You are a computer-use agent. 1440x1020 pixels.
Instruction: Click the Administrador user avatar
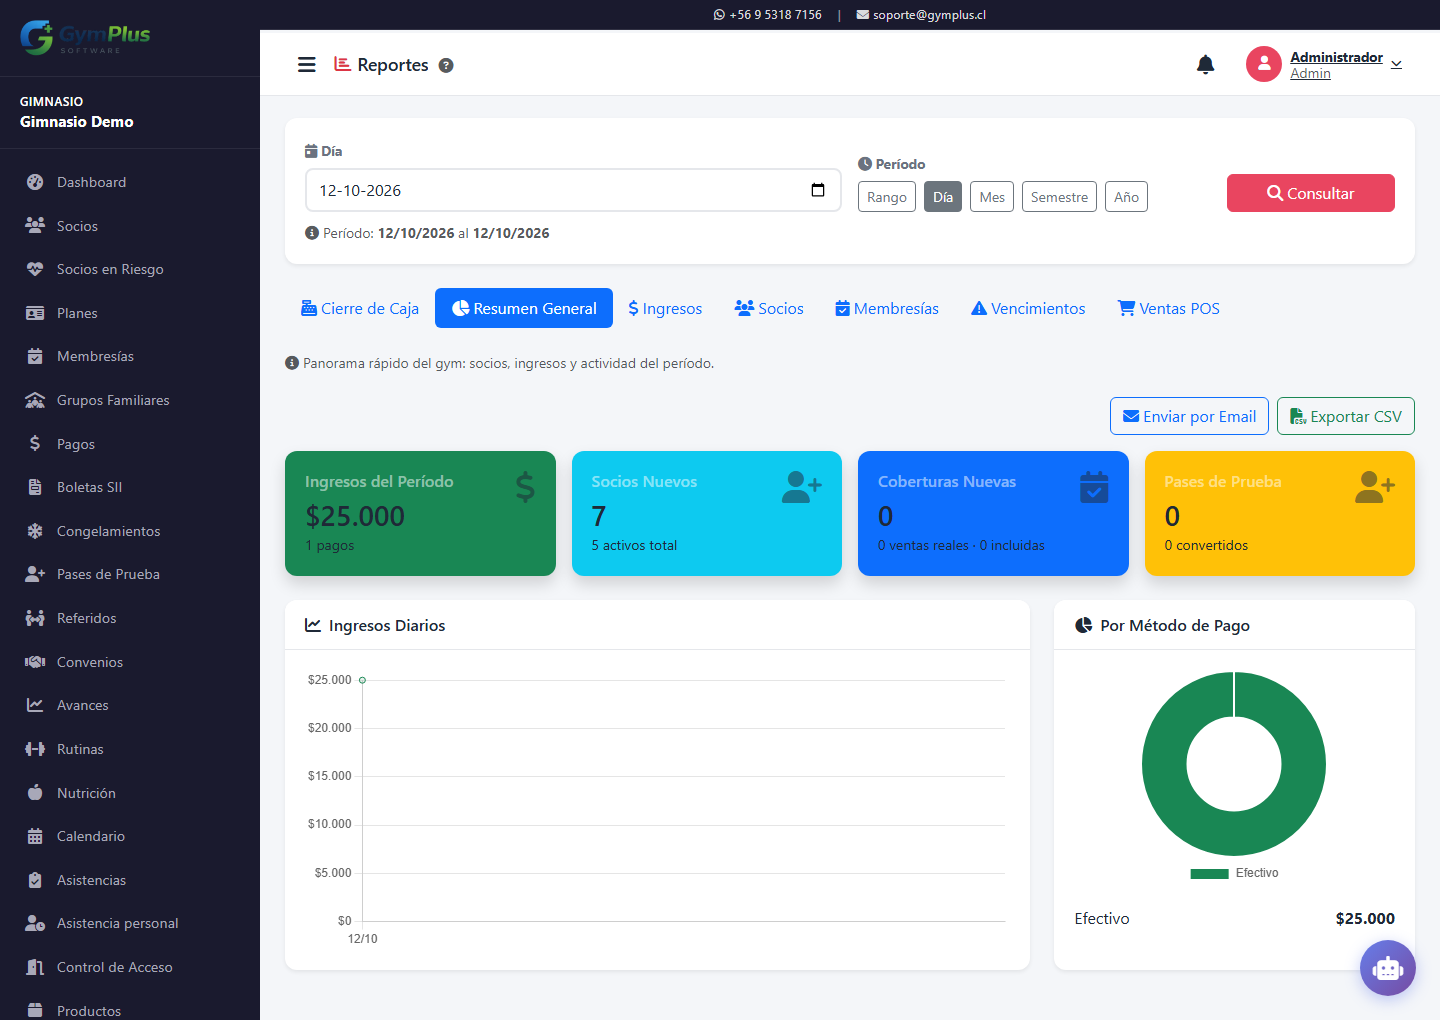pyautogui.click(x=1264, y=64)
